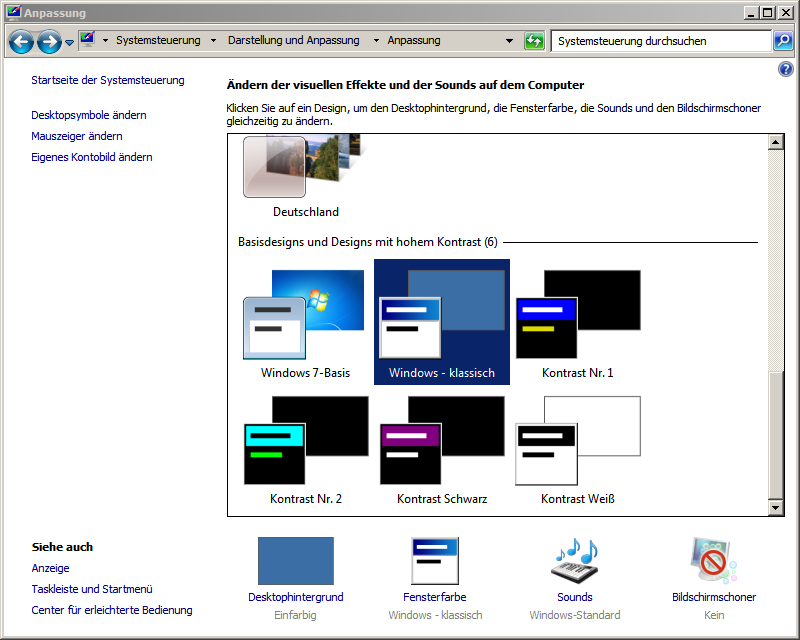Click the 'Kein' label under Bildschirmschoner
The image size is (800, 640).
click(x=714, y=615)
